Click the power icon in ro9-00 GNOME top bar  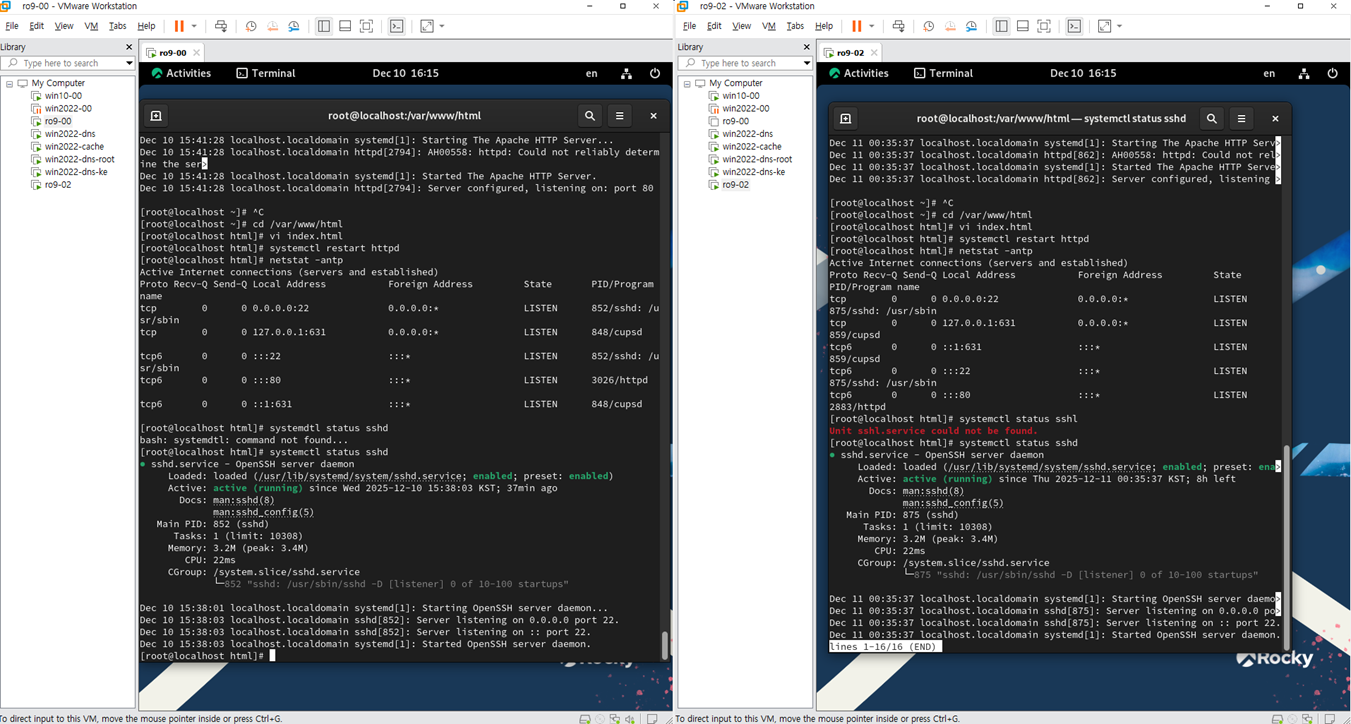[x=655, y=73]
